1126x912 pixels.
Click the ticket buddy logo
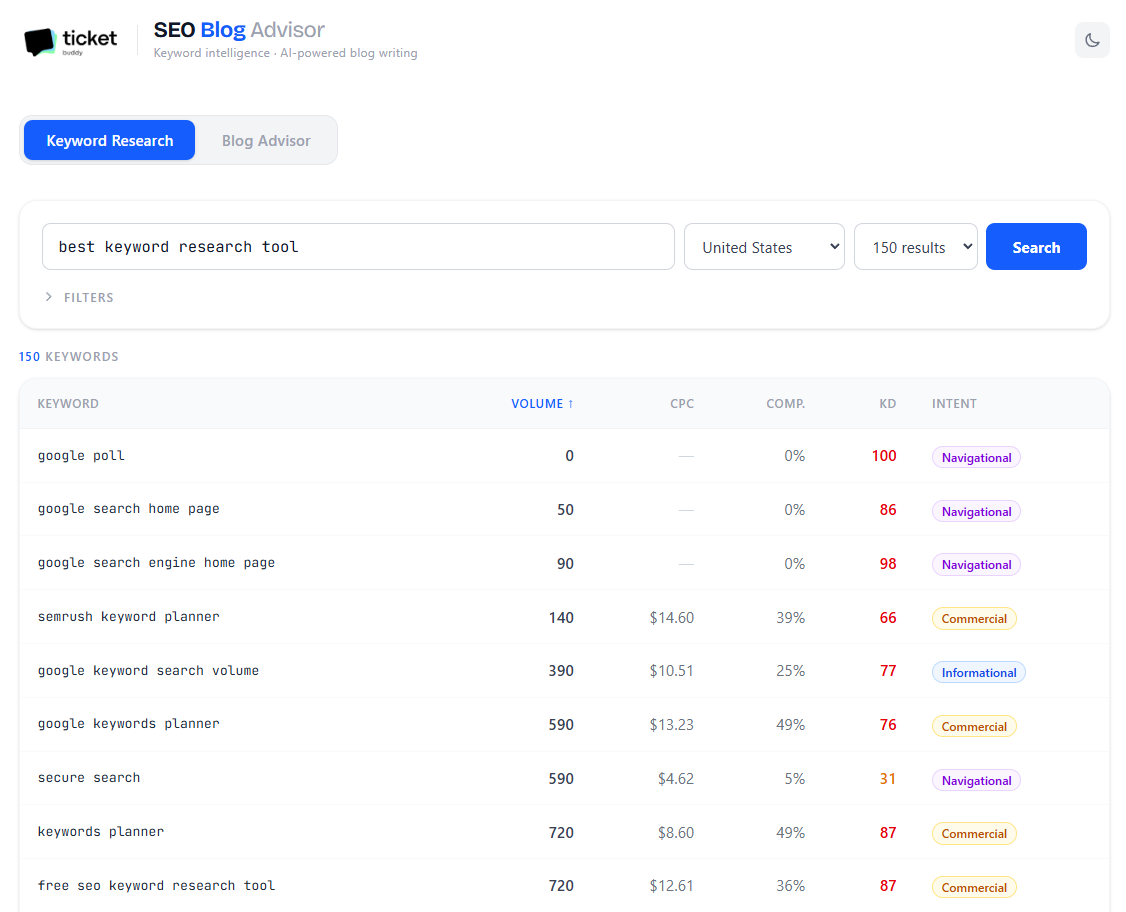70,42
